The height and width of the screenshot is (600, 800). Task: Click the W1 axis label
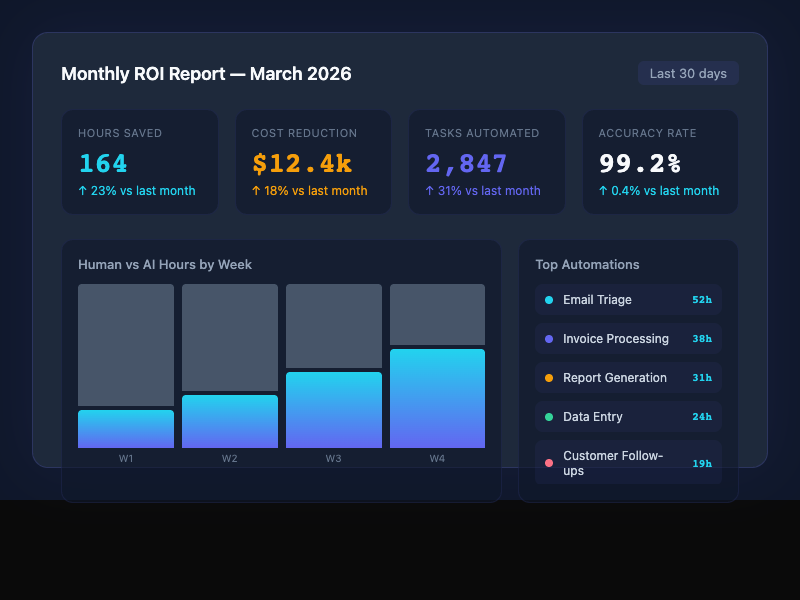126,458
